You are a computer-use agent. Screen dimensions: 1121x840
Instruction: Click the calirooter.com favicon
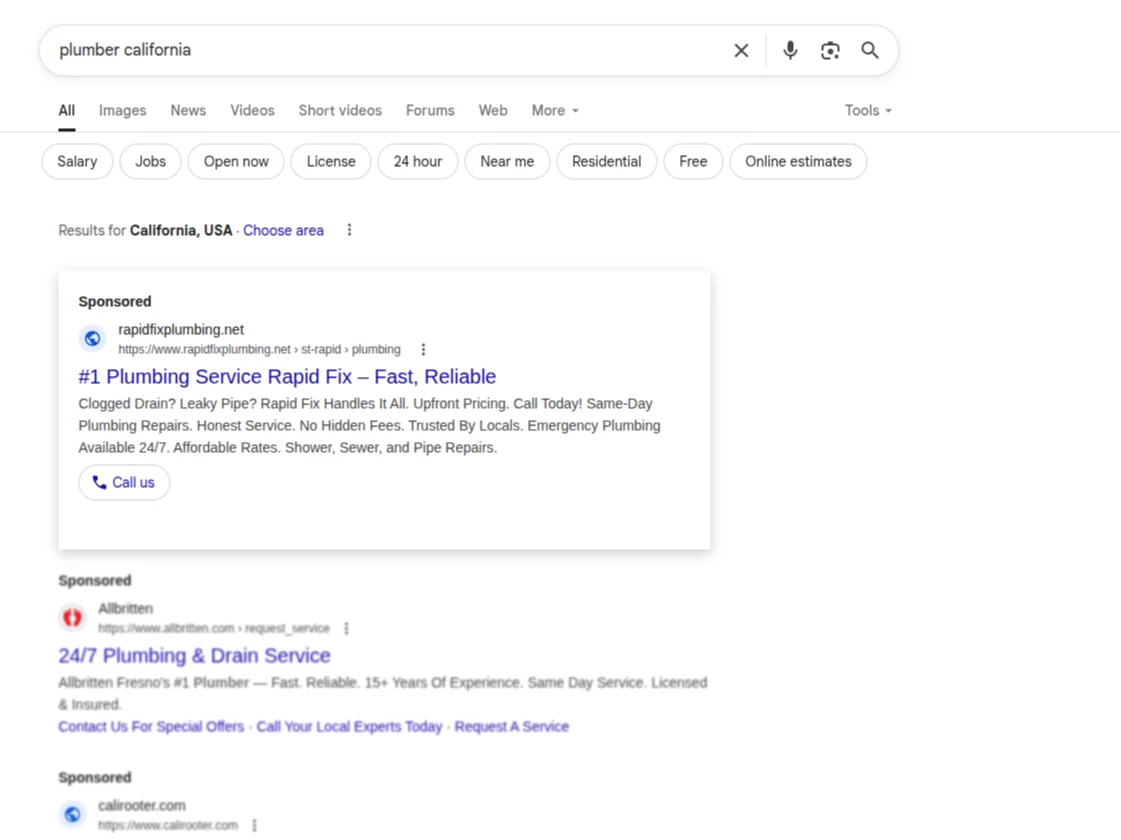pyautogui.click(x=72, y=814)
